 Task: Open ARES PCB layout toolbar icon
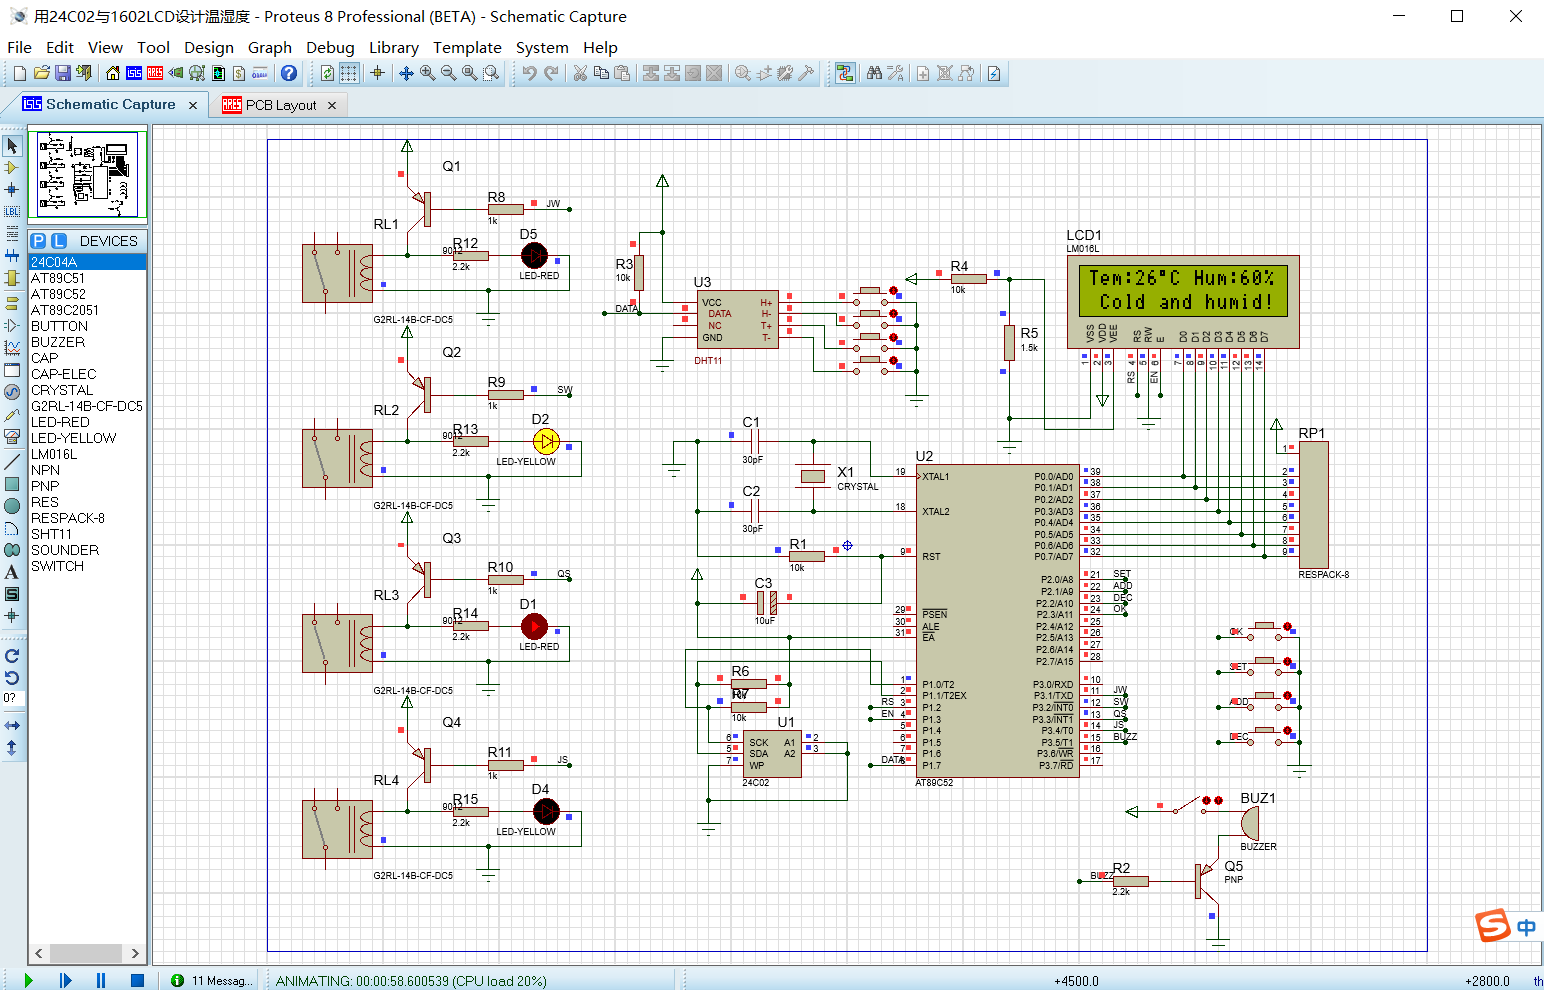point(154,73)
